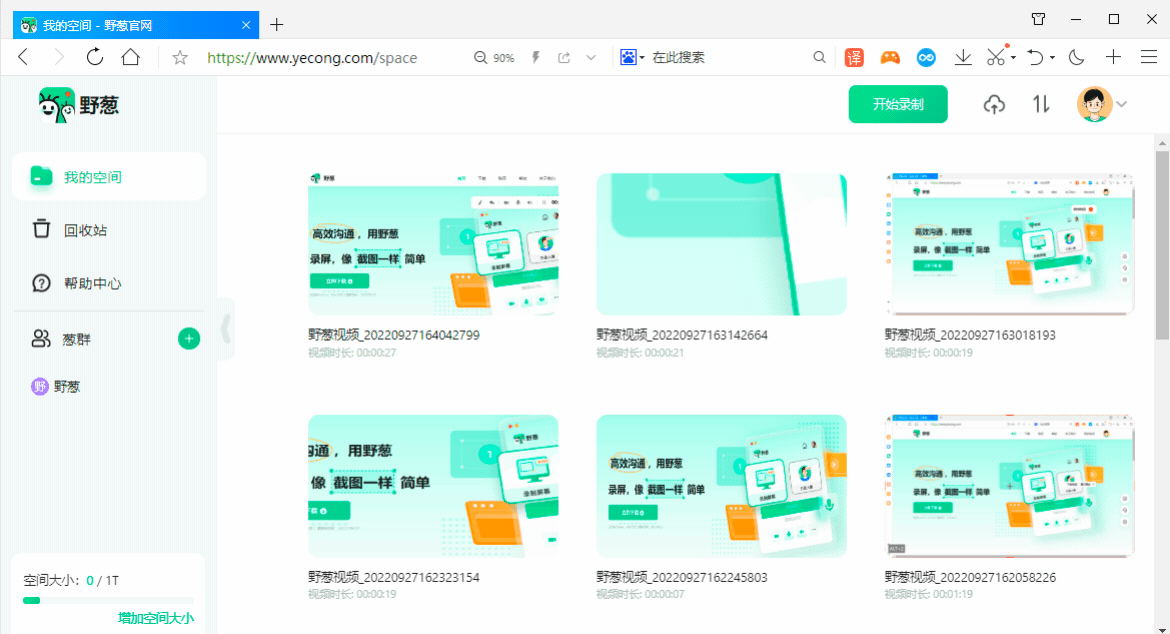The height and width of the screenshot is (634, 1170).
Task: Click the 野葱 logo in sidebar
Action: [79, 105]
